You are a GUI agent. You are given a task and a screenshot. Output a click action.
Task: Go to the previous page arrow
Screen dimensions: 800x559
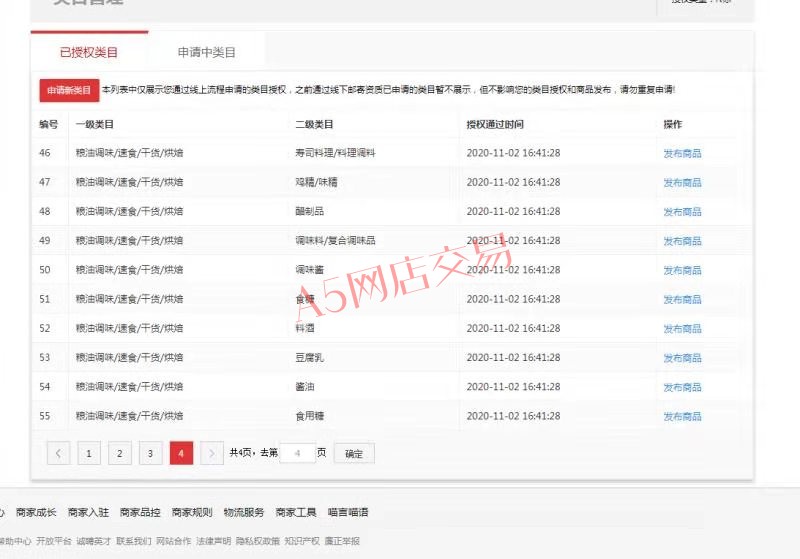[x=58, y=453]
